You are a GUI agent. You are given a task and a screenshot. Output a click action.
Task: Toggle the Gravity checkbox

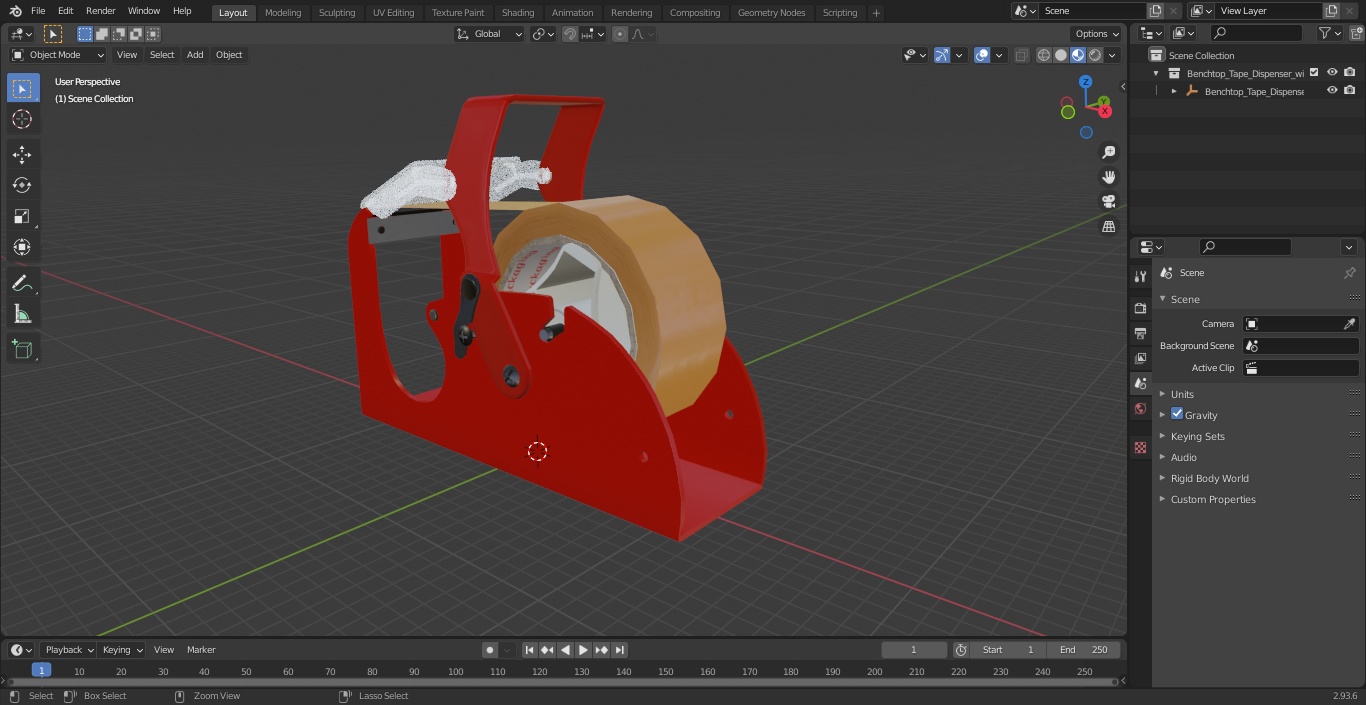(1177, 414)
